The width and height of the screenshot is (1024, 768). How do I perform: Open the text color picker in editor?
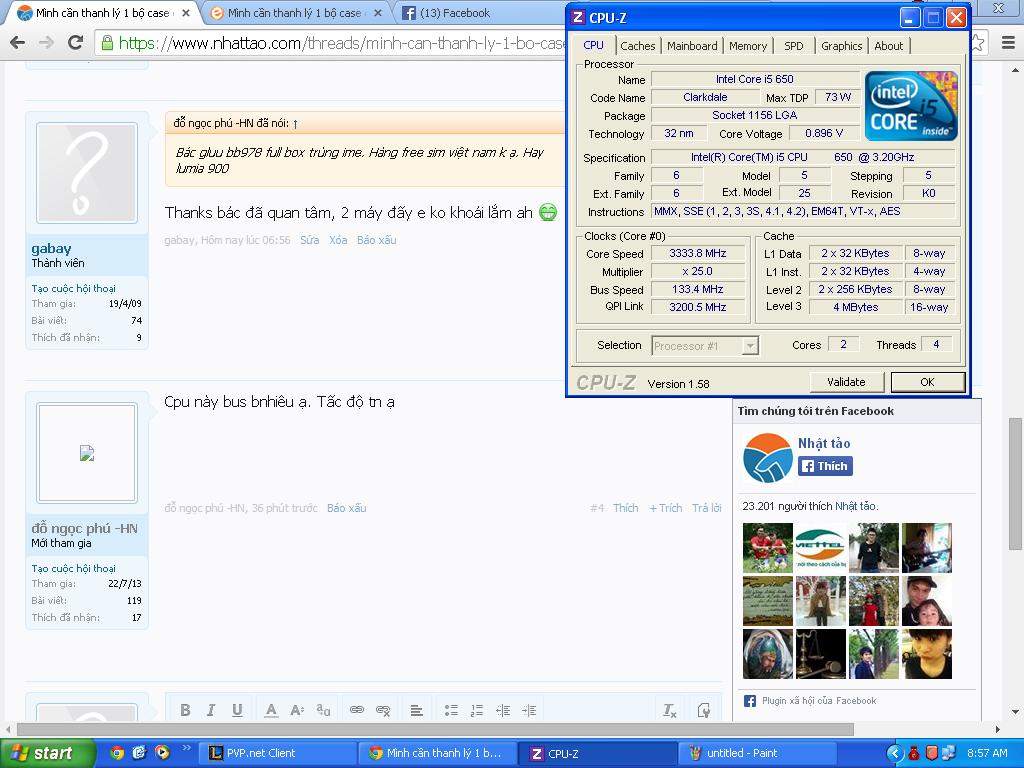271,710
